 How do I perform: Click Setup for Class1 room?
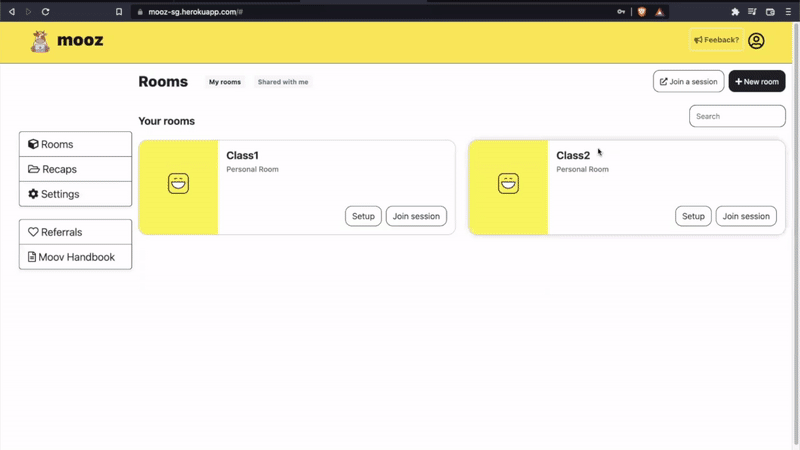pos(363,216)
